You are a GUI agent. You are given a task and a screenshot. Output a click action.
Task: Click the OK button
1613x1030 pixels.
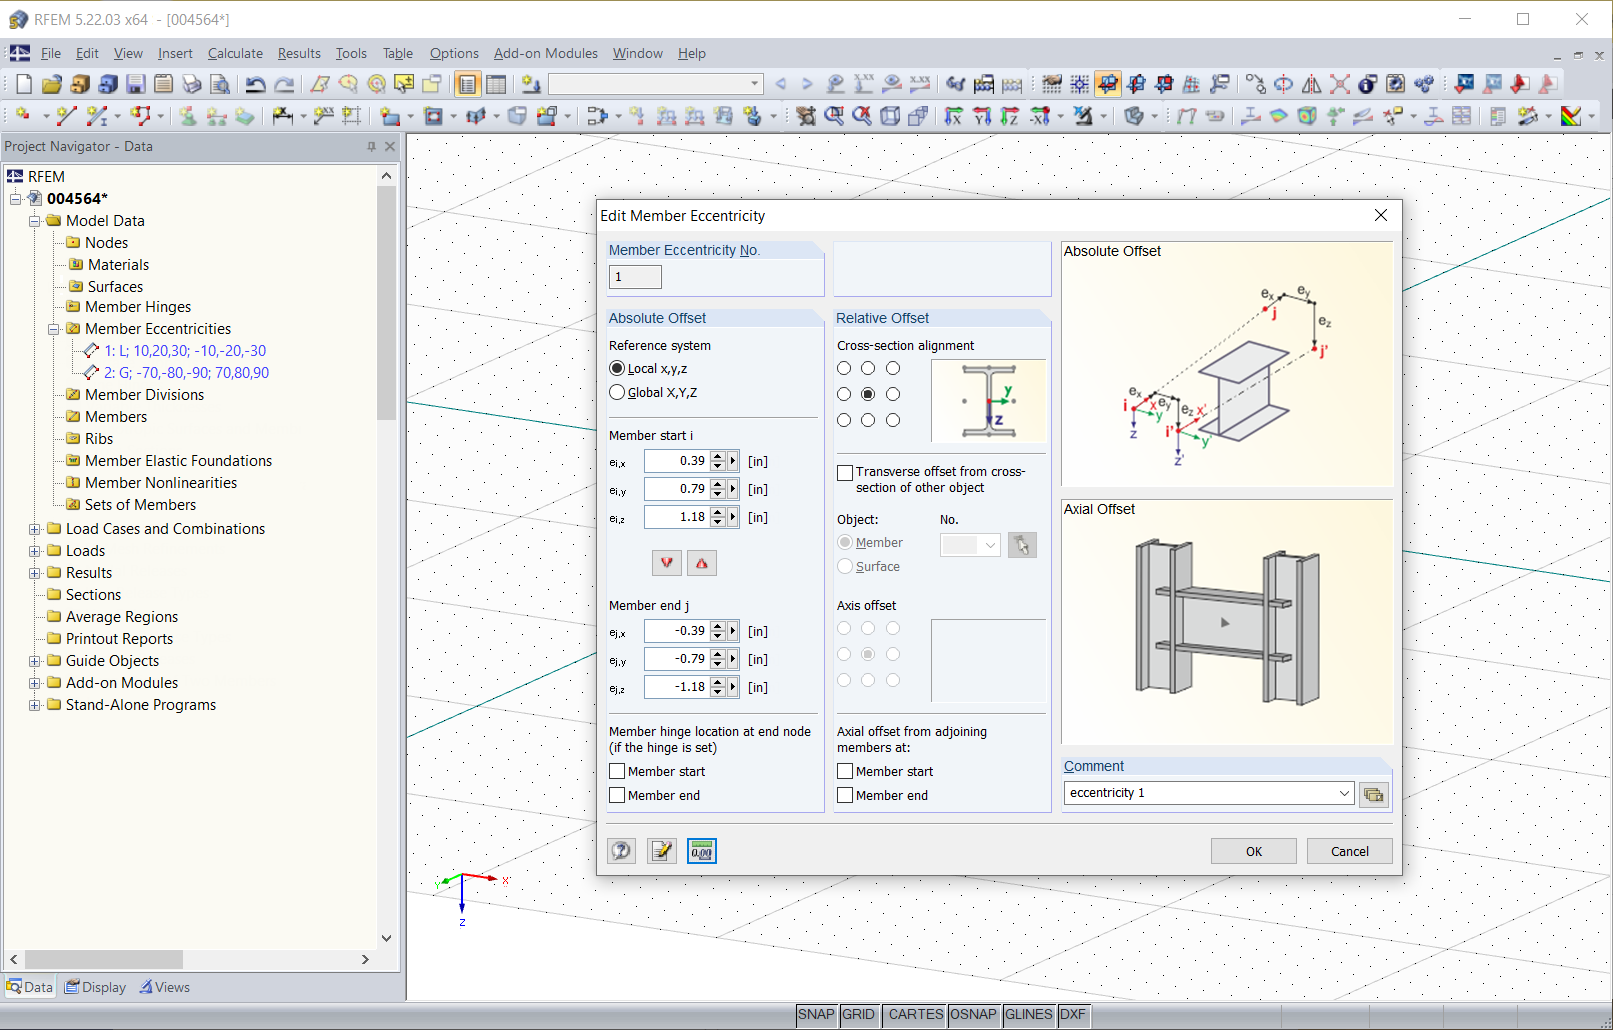tap(1253, 851)
